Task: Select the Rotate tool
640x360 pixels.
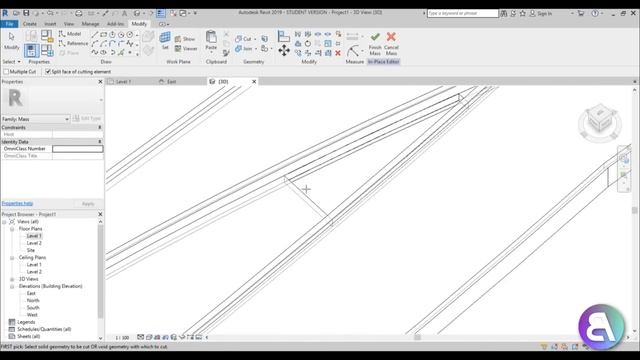Action: coord(308,44)
